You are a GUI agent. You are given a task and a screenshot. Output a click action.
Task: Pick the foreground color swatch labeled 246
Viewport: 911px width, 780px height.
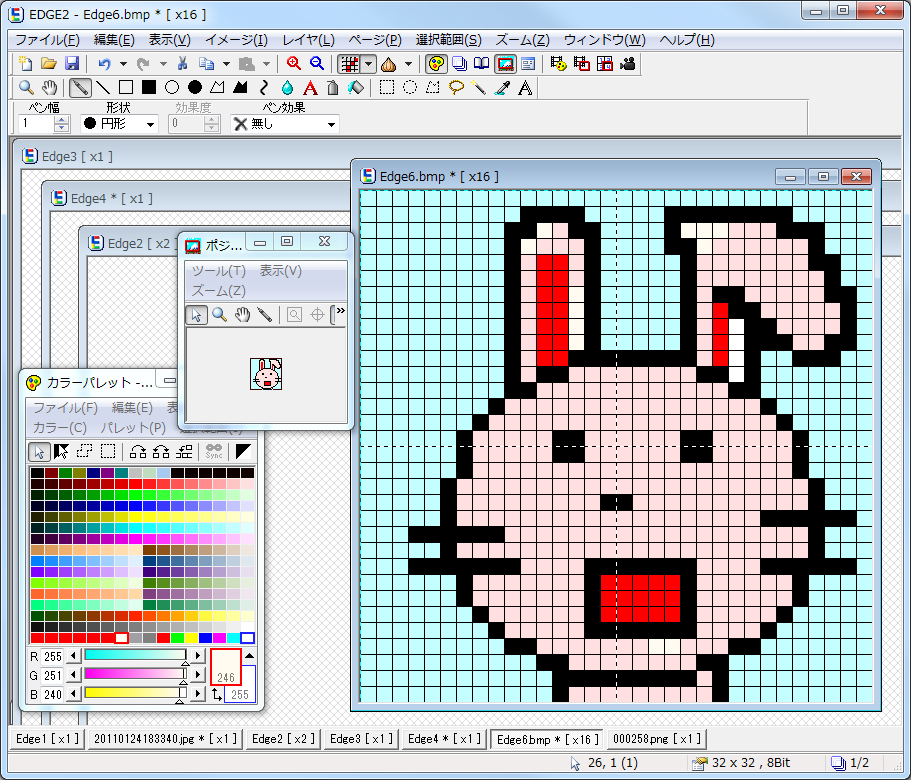tap(225, 667)
